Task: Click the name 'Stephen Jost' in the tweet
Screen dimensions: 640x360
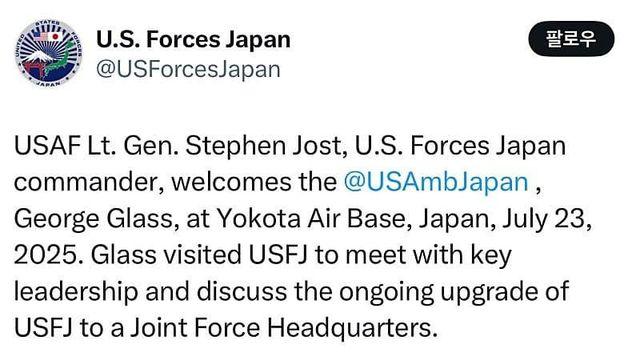Action: [266, 146]
